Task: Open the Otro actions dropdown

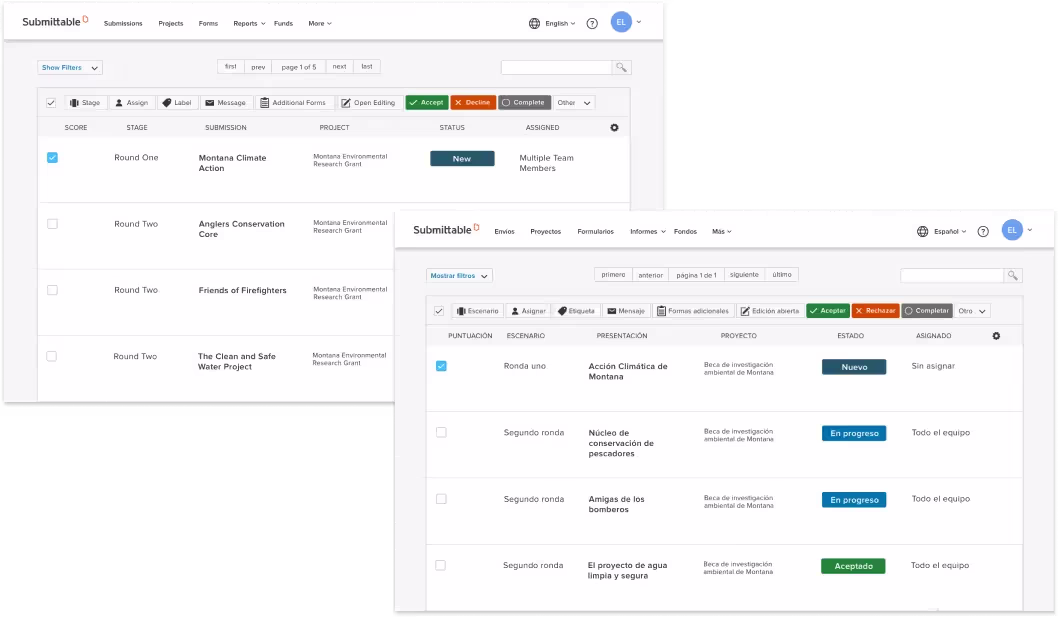Action: tap(972, 311)
